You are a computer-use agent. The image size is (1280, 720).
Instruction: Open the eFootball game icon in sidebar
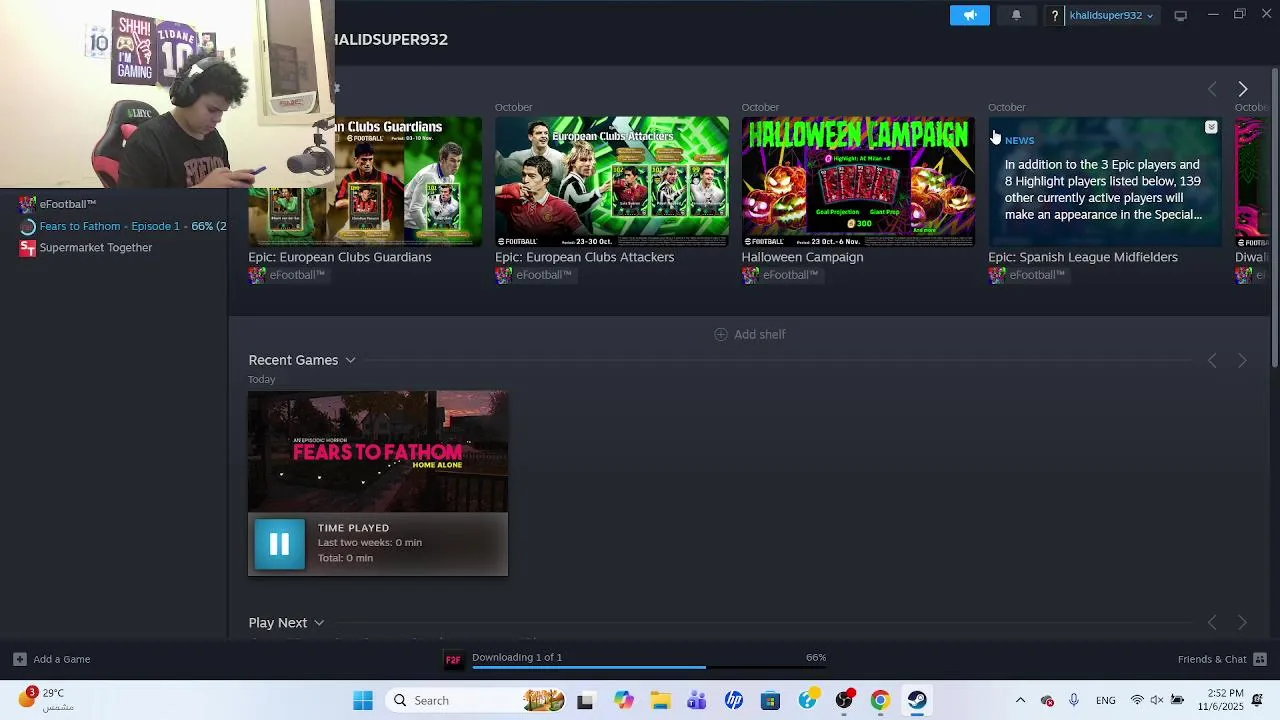(27, 204)
